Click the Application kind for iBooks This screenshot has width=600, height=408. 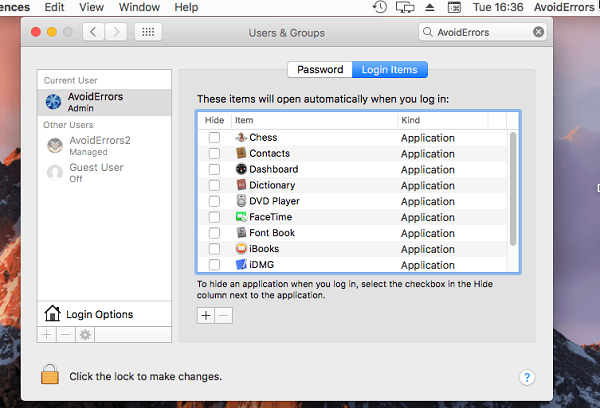point(428,249)
